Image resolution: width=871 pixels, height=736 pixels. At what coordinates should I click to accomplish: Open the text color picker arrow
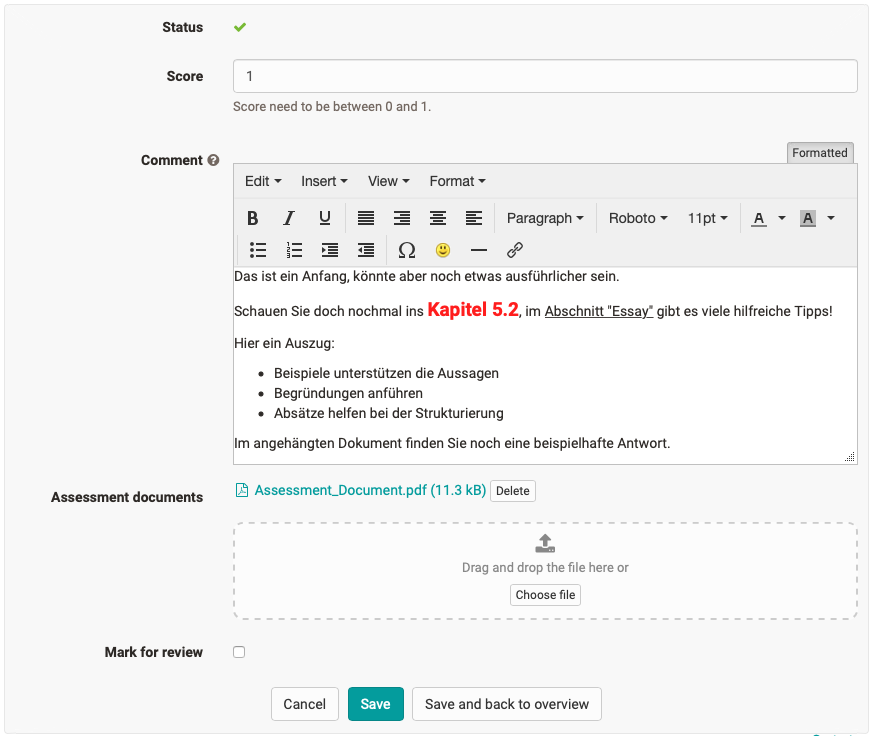pyautogui.click(x=782, y=218)
